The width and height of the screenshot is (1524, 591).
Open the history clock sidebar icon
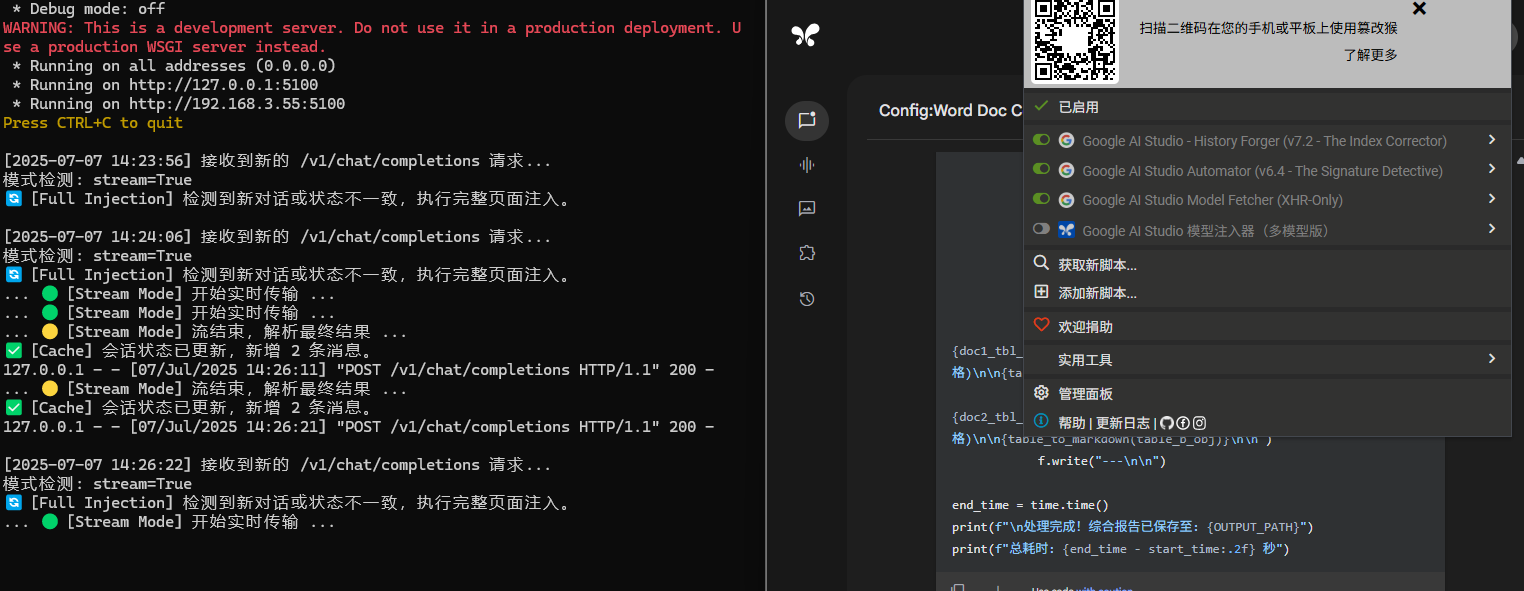pyautogui.click(x=807, y=298)
